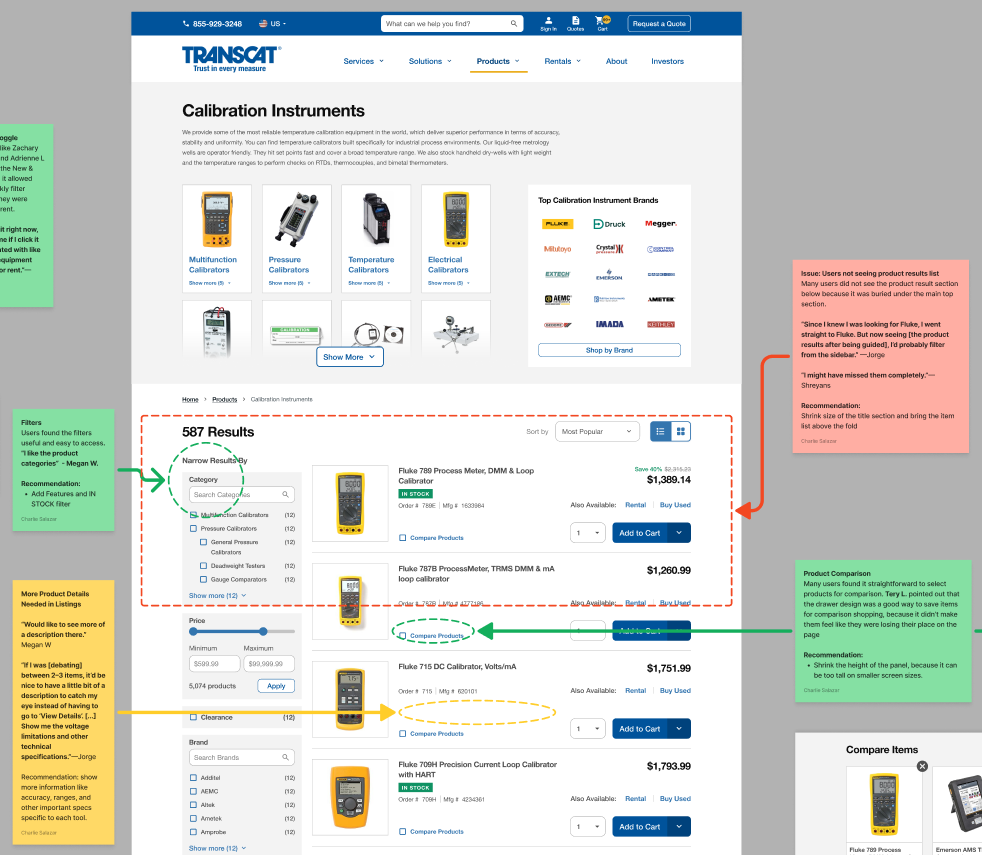
Task: Click the Request a Quote button
Action: 658,23
